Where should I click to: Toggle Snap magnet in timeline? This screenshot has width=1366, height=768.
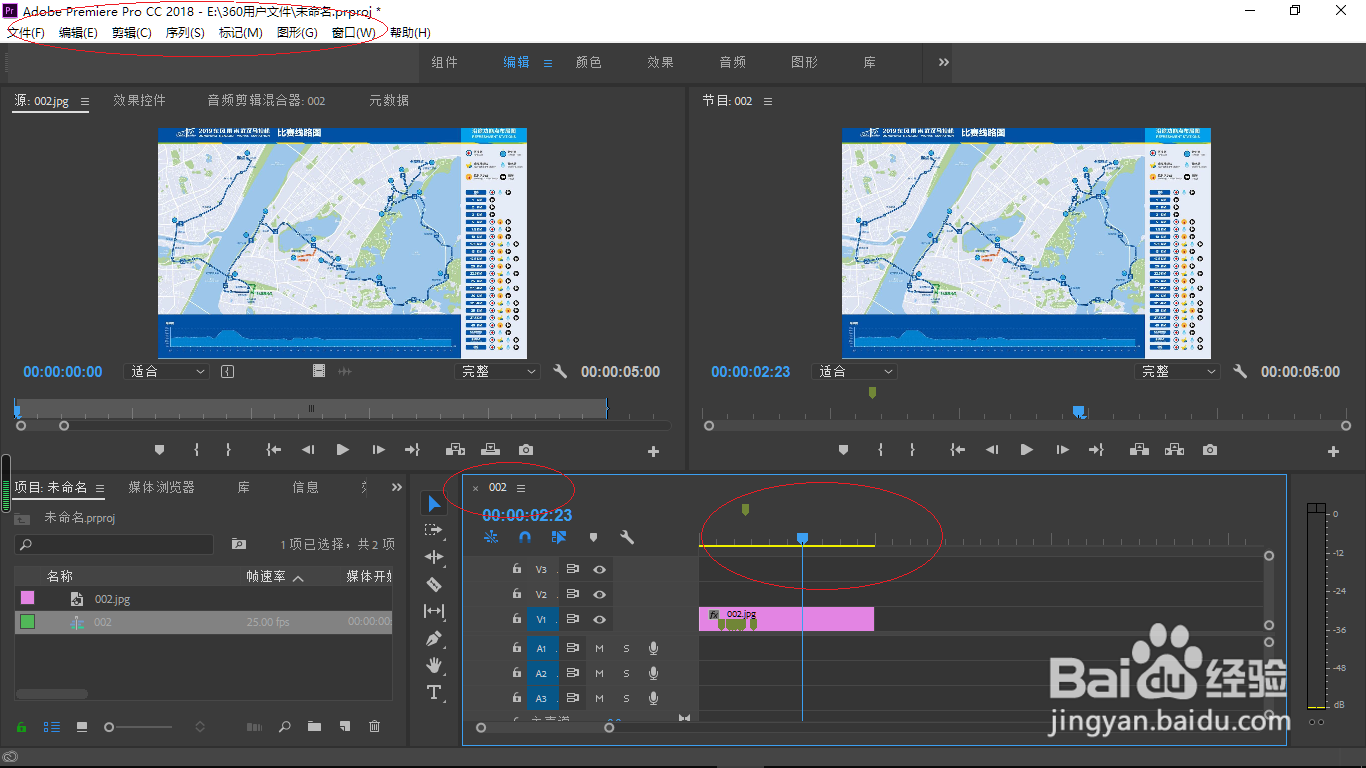pos(525,537)
